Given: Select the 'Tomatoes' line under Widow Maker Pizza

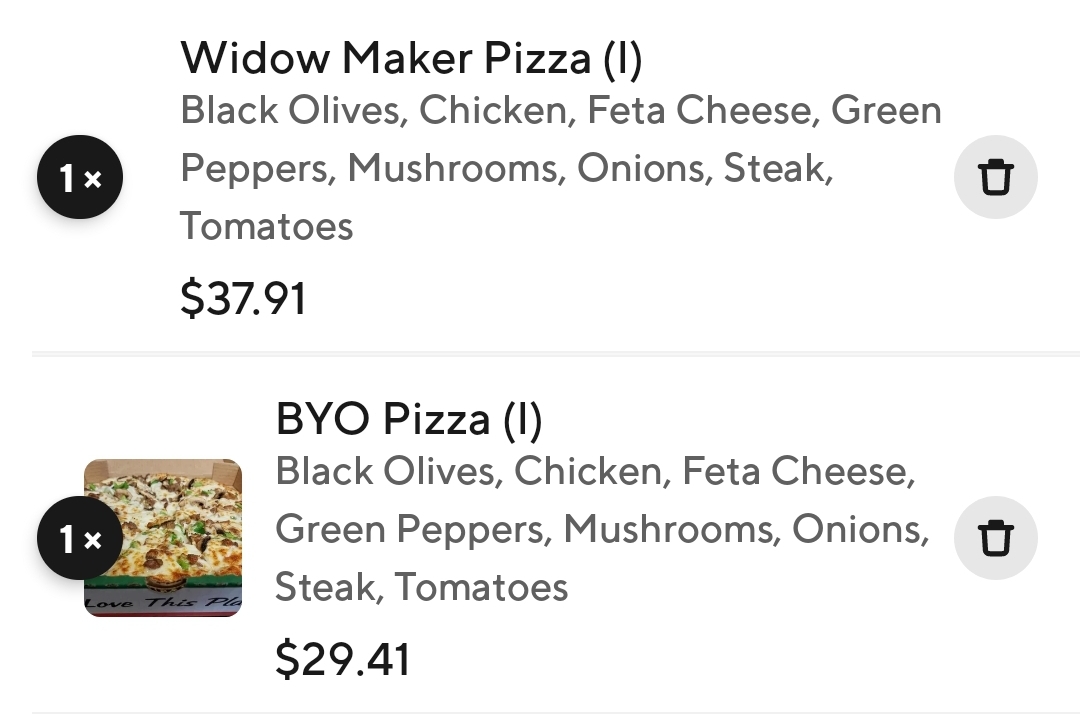Looking at the screenshot, I should (266, 226).
